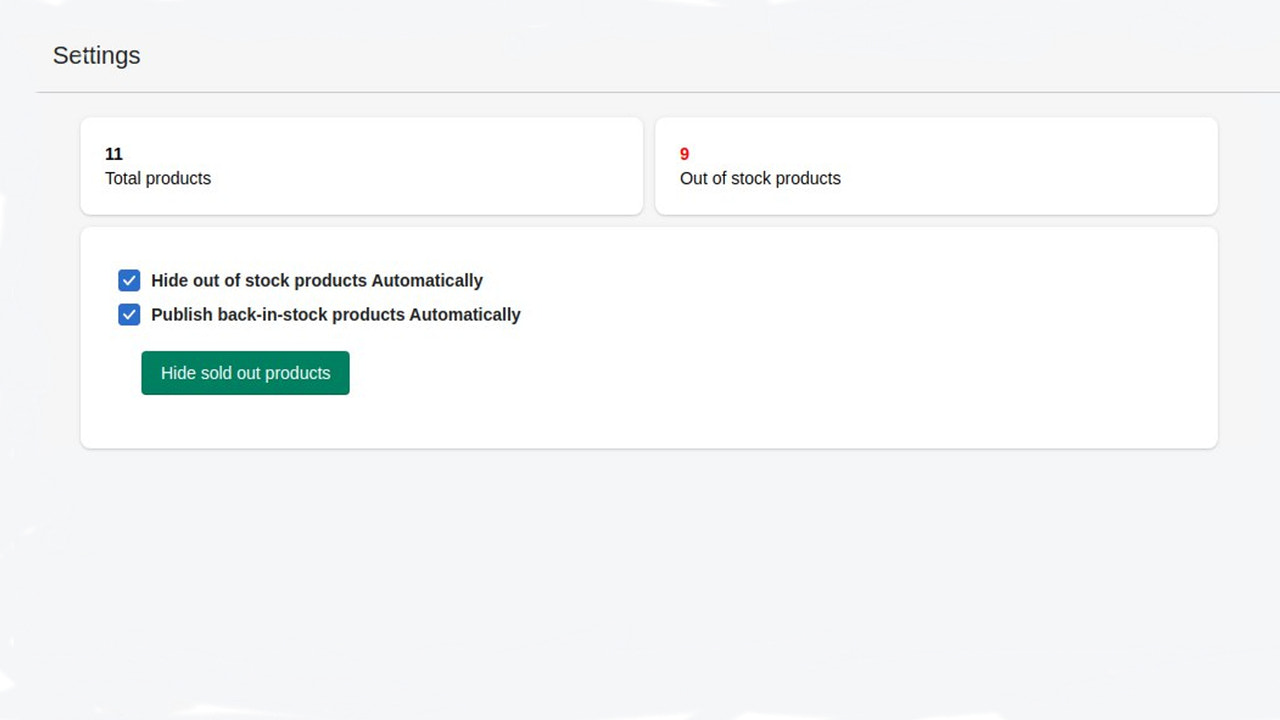The width and height of the screenshot is (1280, 720).
Task: Click the word 'Automatically' in the publish option
Action: point(465,314)
